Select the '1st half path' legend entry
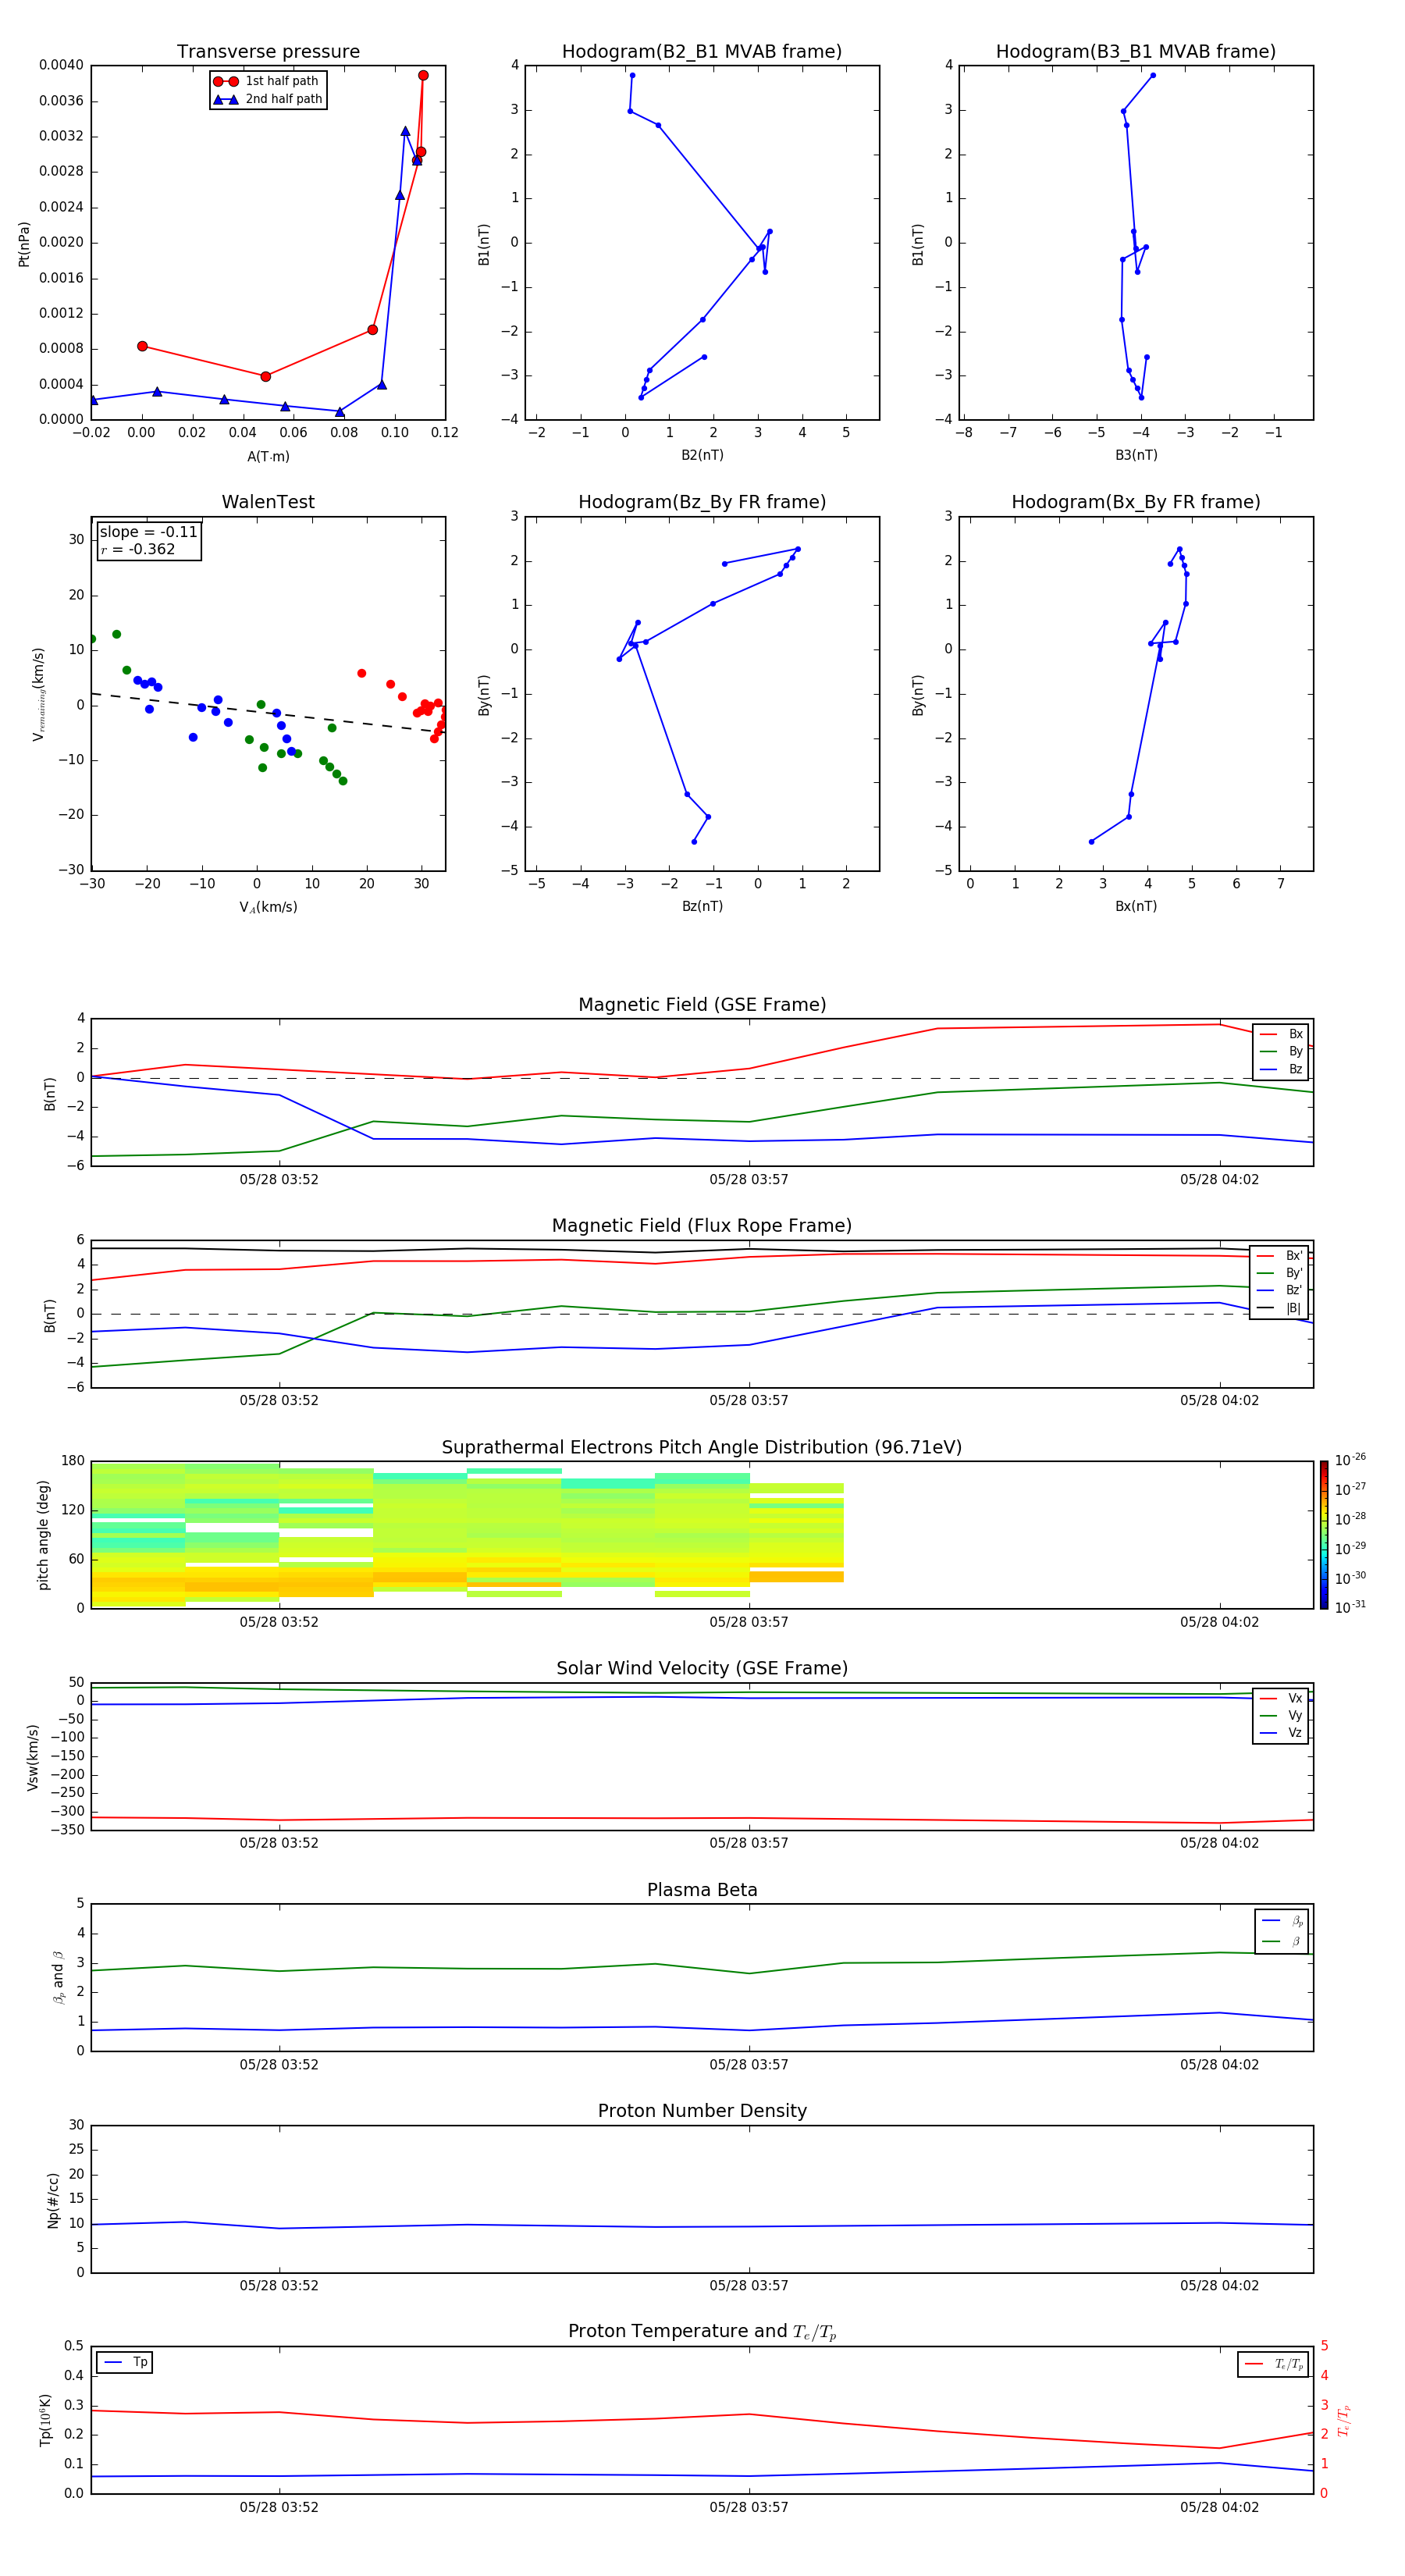 click(267, 81)
